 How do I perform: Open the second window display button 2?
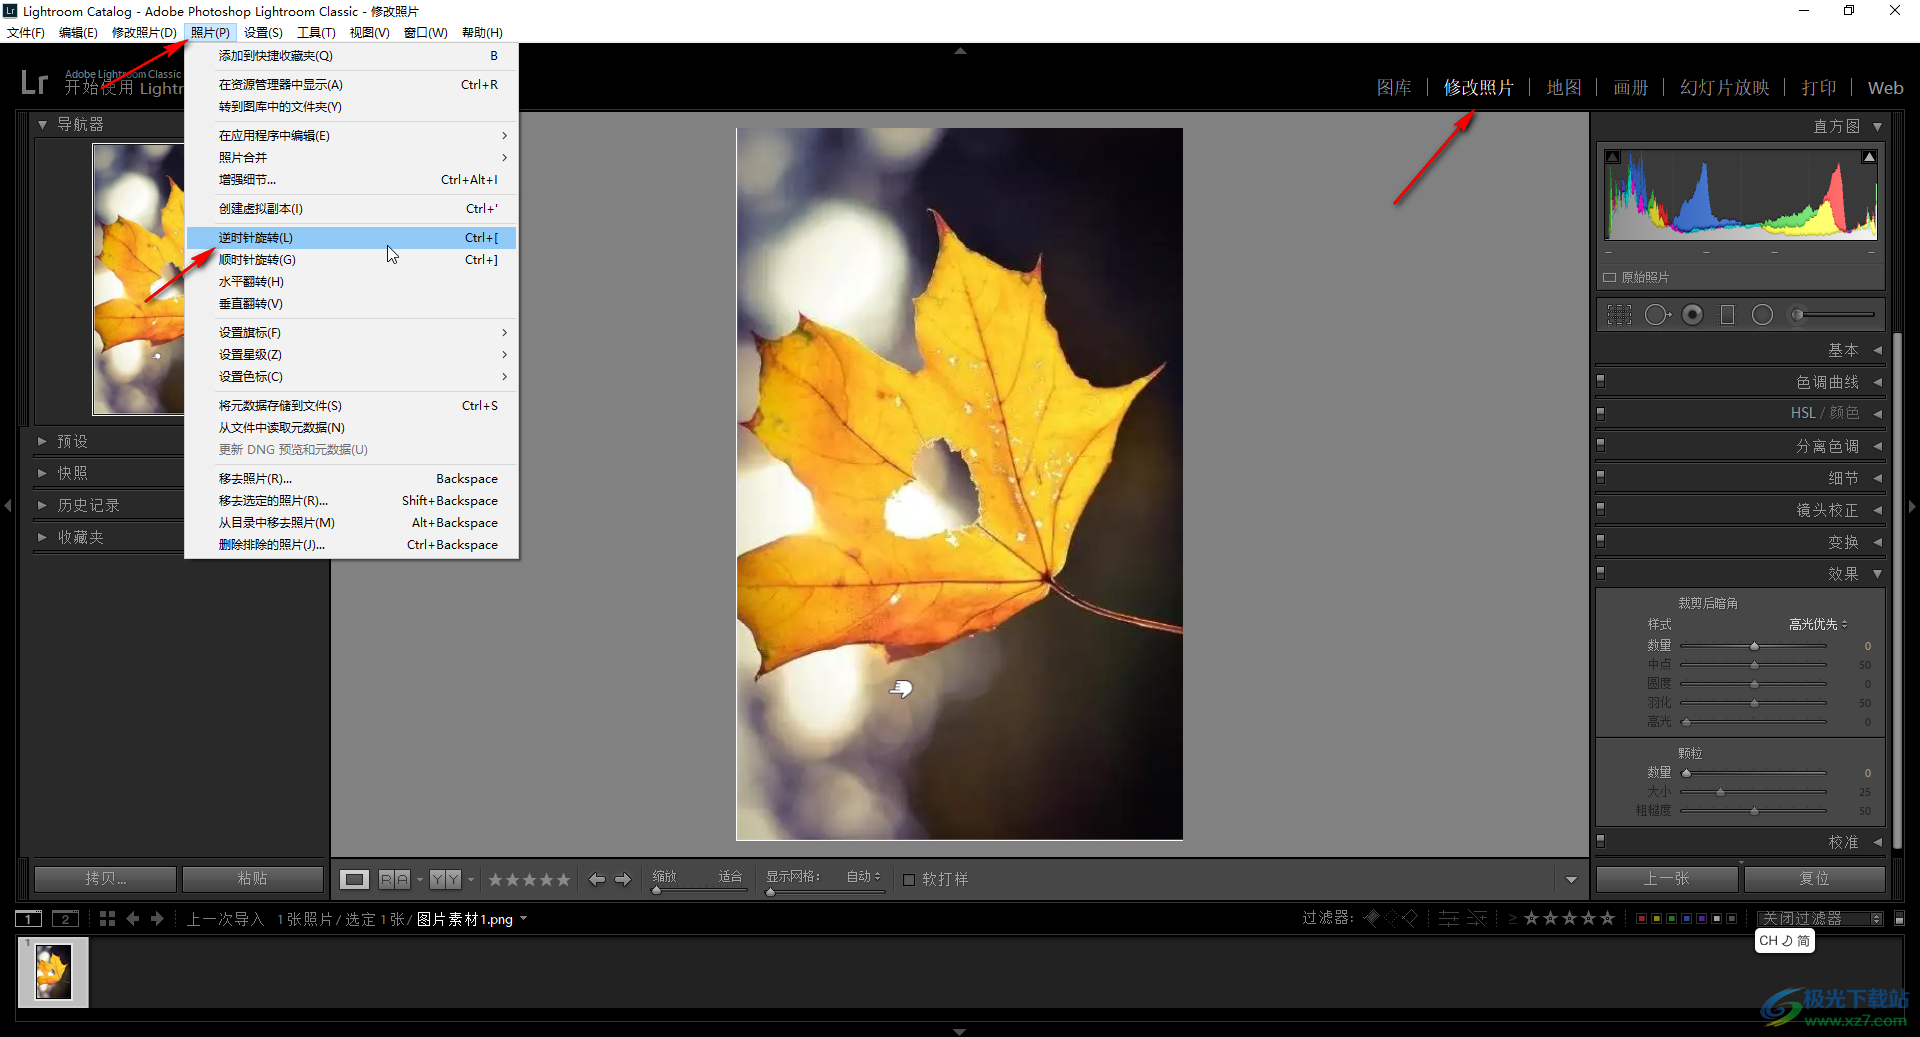pos(65,919)
